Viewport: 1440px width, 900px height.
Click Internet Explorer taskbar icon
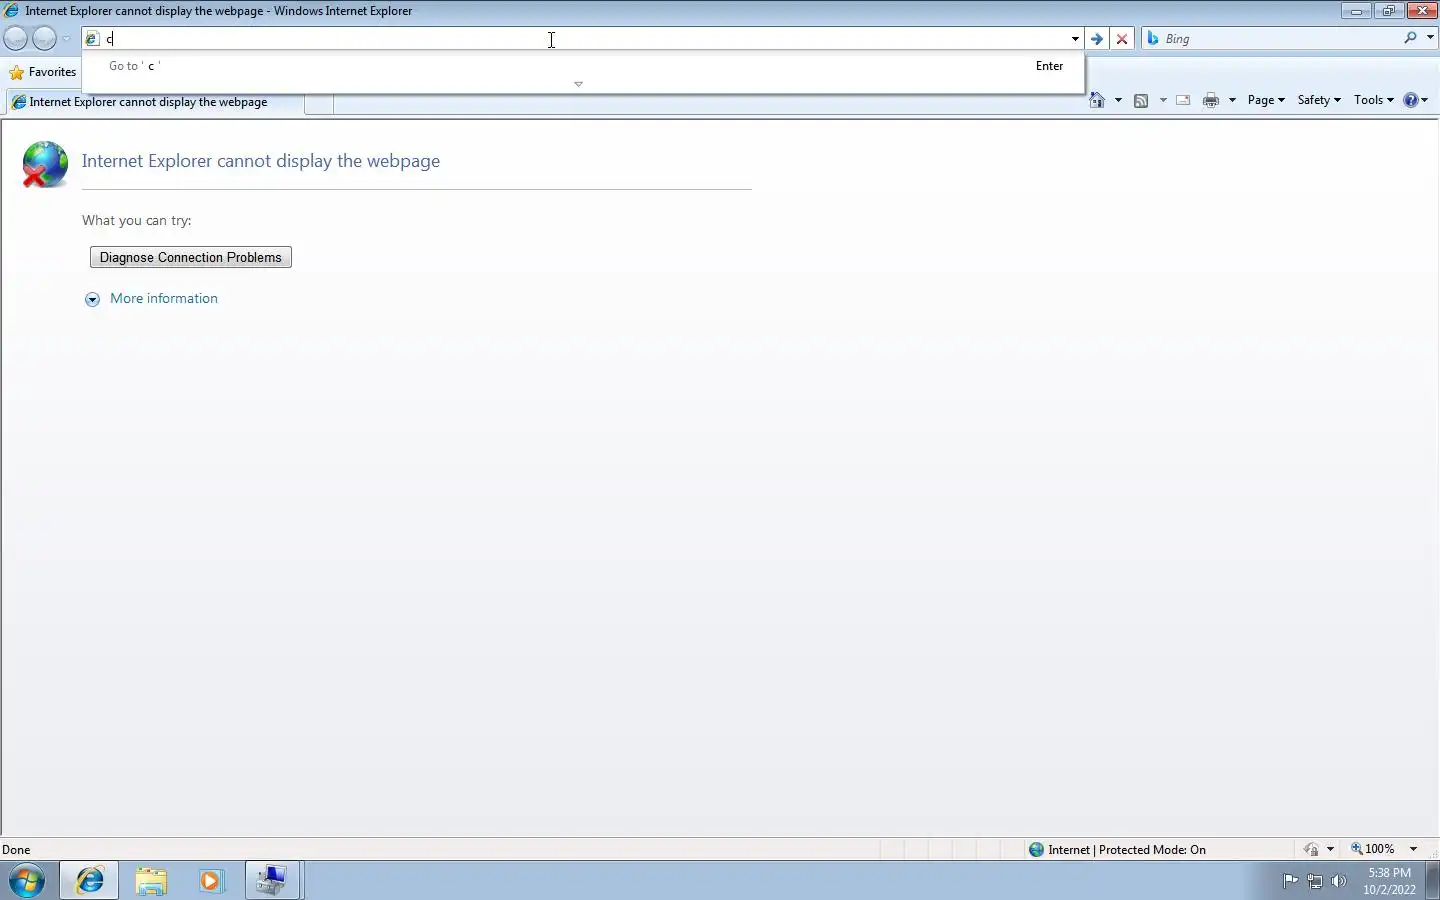point(90,881)
